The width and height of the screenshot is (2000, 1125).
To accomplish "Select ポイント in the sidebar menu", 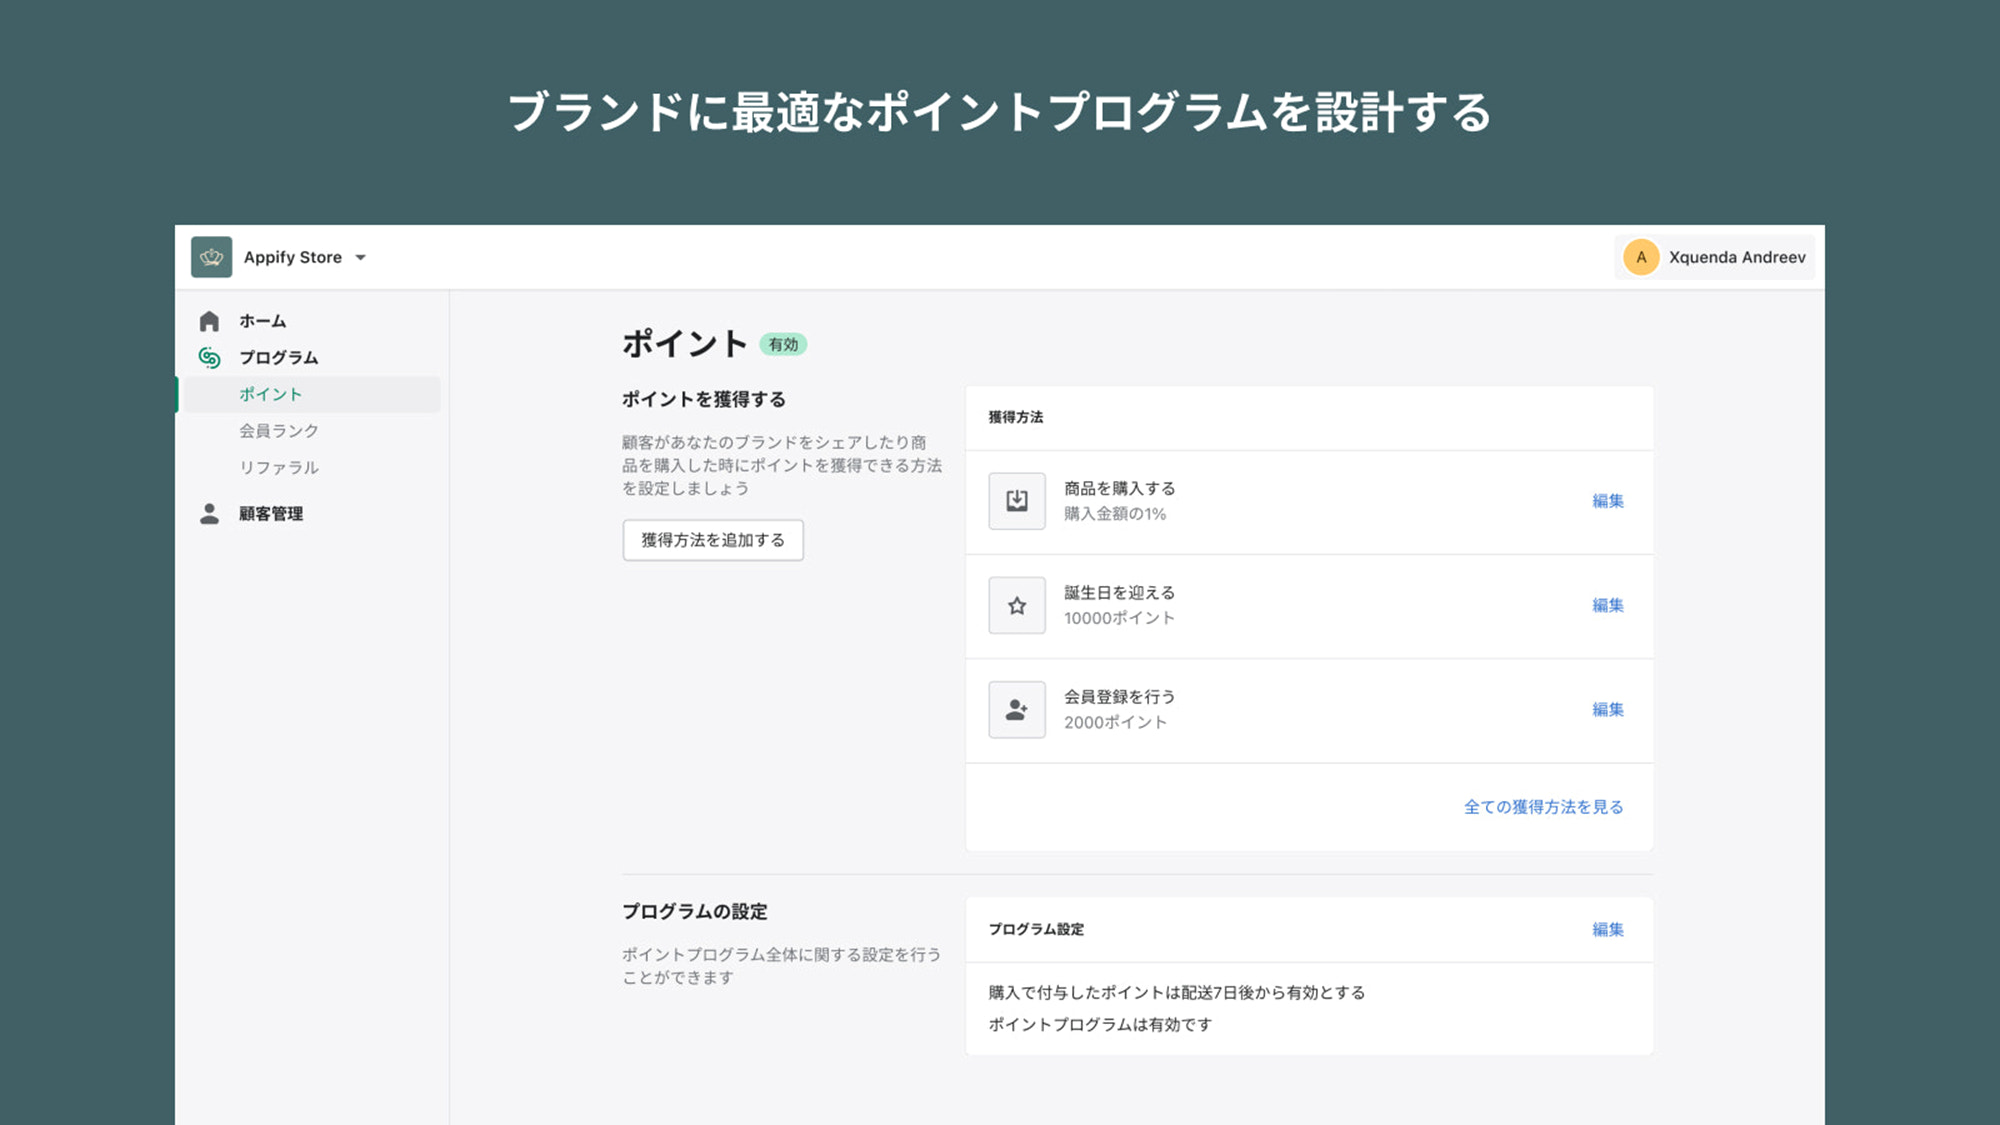I will (x=269, y=394).
